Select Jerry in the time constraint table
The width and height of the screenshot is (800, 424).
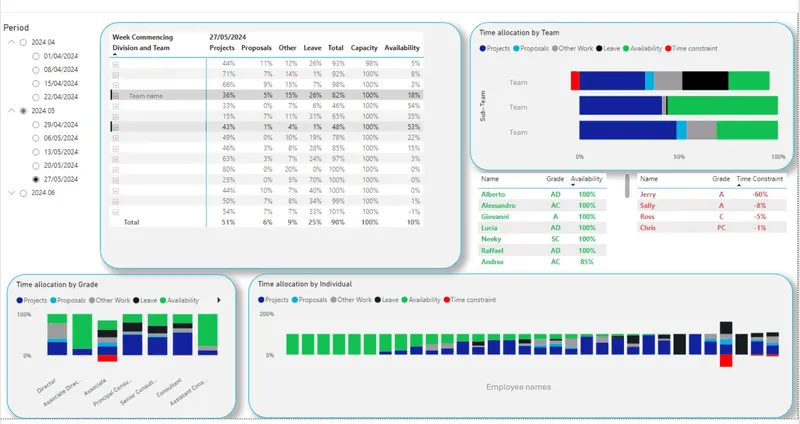click(x=648, y=194)
